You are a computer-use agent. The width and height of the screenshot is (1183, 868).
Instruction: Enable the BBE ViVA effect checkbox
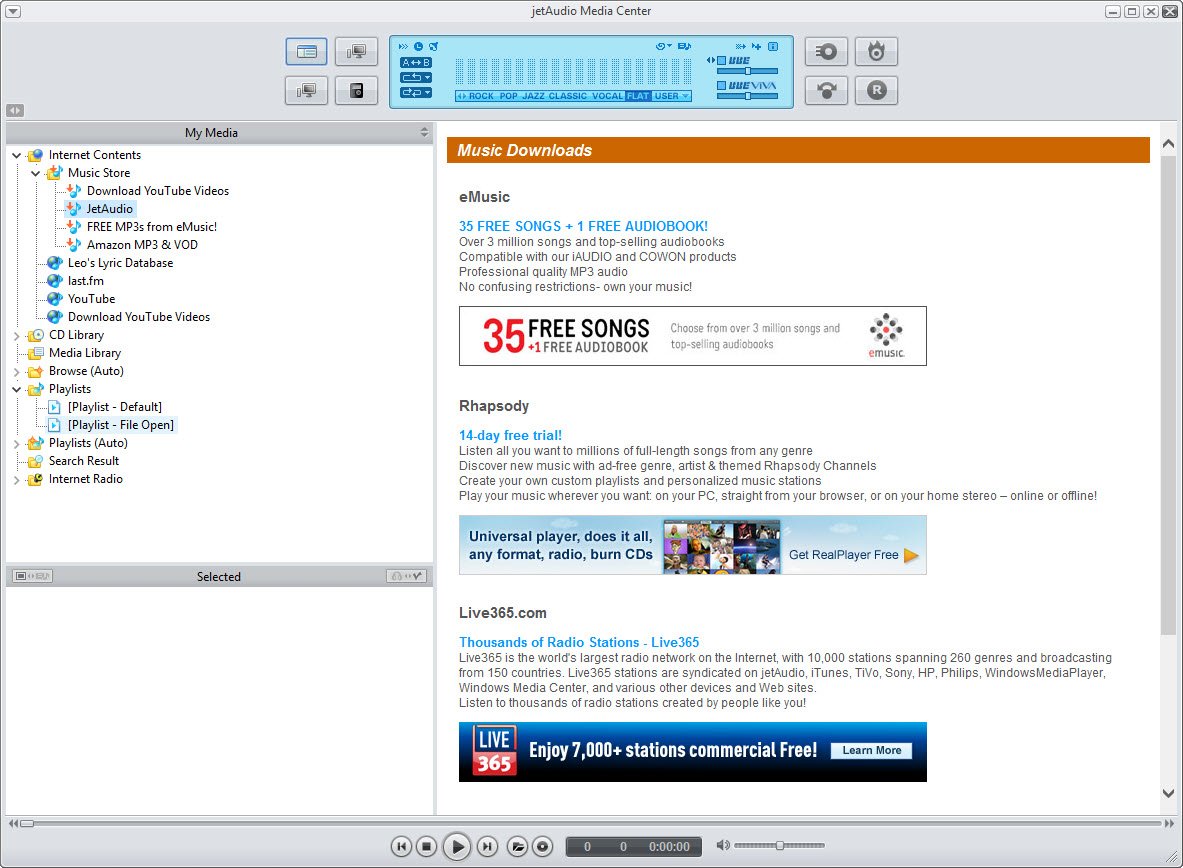[721, 85]
